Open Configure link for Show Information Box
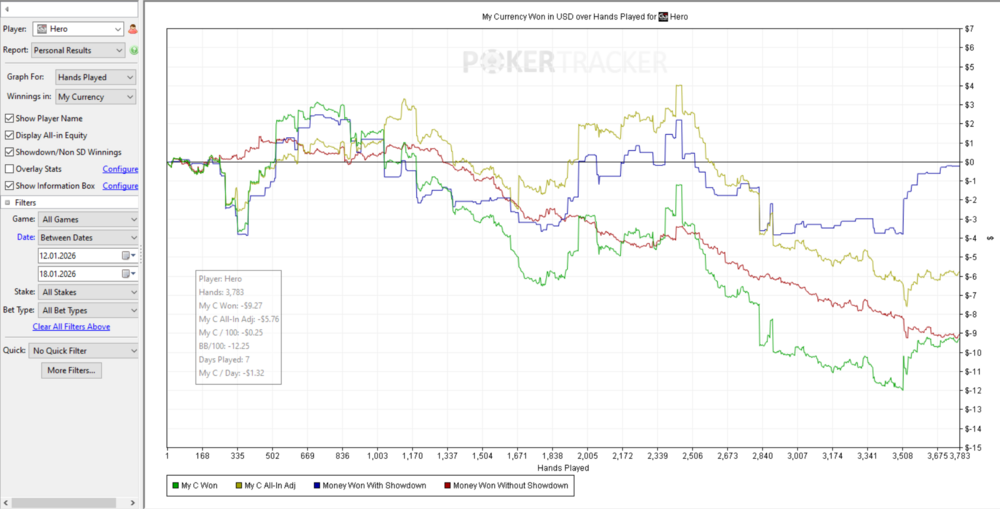This screenshot has width=1000, height=509. tap(120, 186)
